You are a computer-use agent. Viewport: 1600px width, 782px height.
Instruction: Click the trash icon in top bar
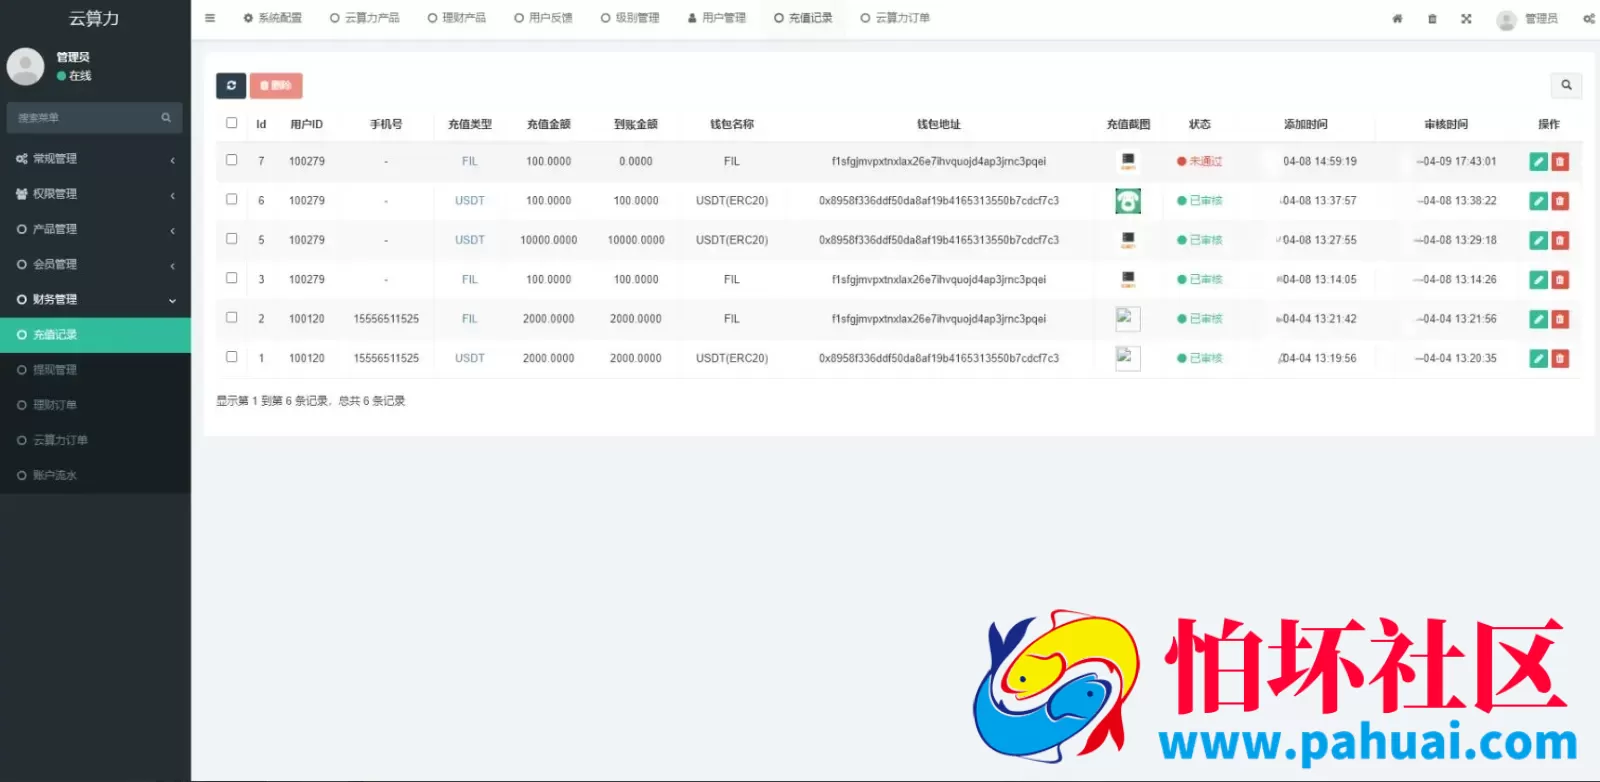(1432, 19)
